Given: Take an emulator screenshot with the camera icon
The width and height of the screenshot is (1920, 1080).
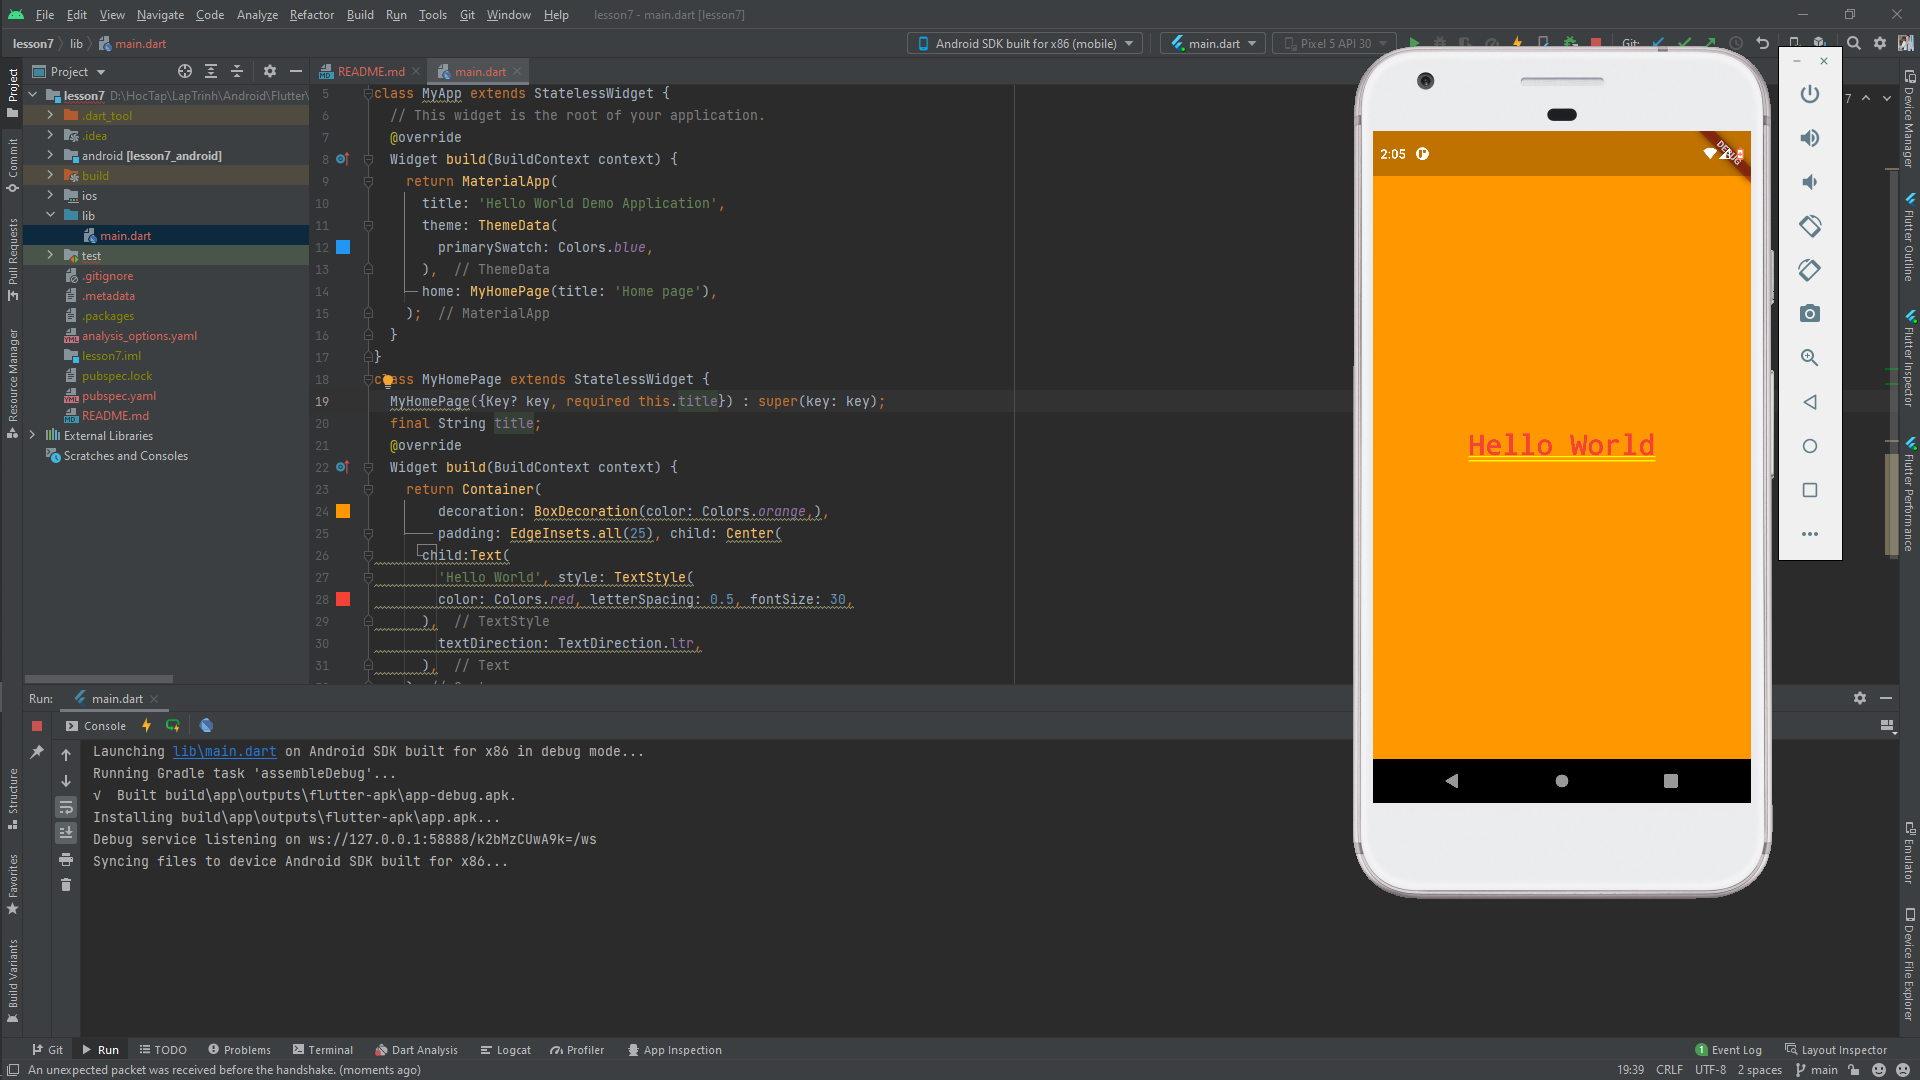Looking at the screenshot, I should click(x=1810, y=313).
